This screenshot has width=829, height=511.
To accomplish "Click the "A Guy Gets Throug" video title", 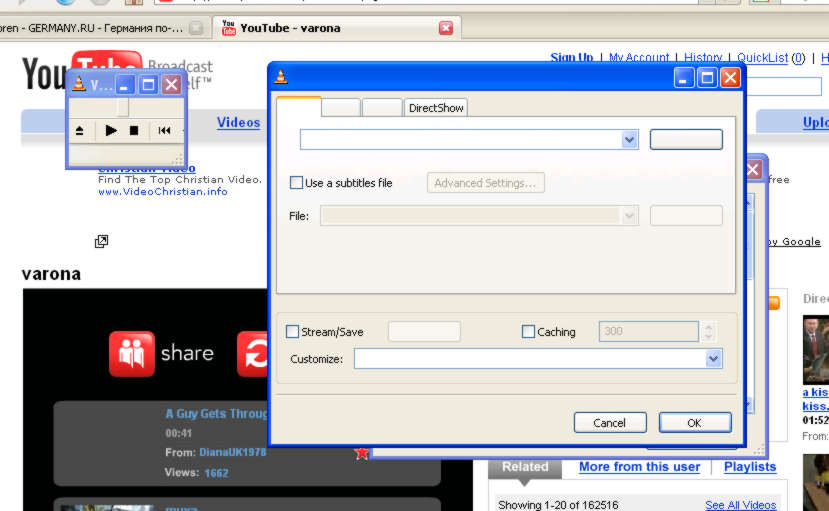I will [x=217, y=414].
